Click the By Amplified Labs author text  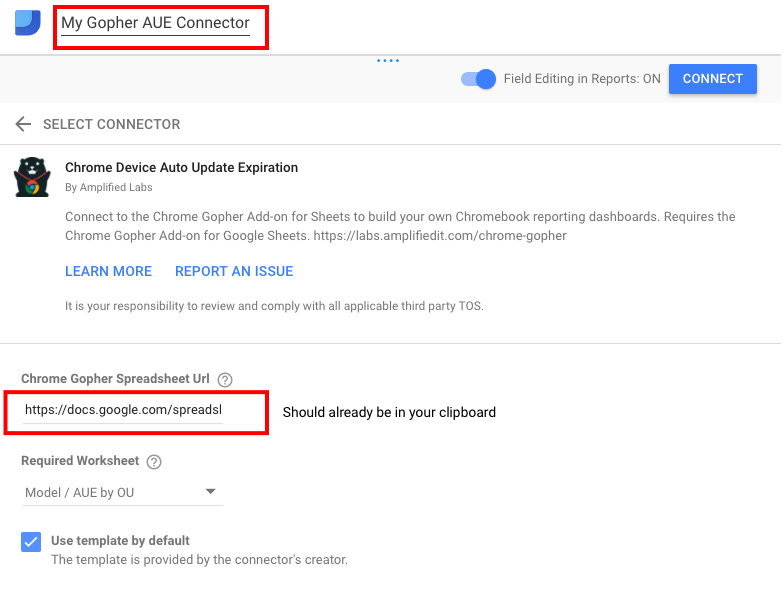tap(108, 187)
